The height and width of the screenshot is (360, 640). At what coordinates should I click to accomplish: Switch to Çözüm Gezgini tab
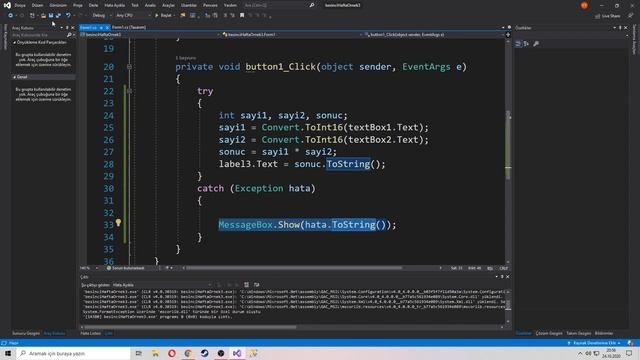[x=549, y=333]
